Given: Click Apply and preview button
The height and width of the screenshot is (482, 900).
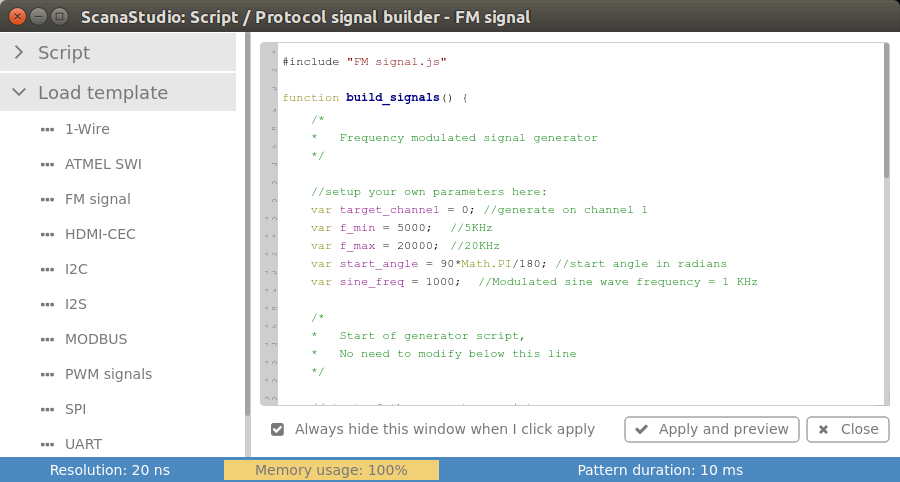Looking at the screenshot, I should (x=712, y=429).
